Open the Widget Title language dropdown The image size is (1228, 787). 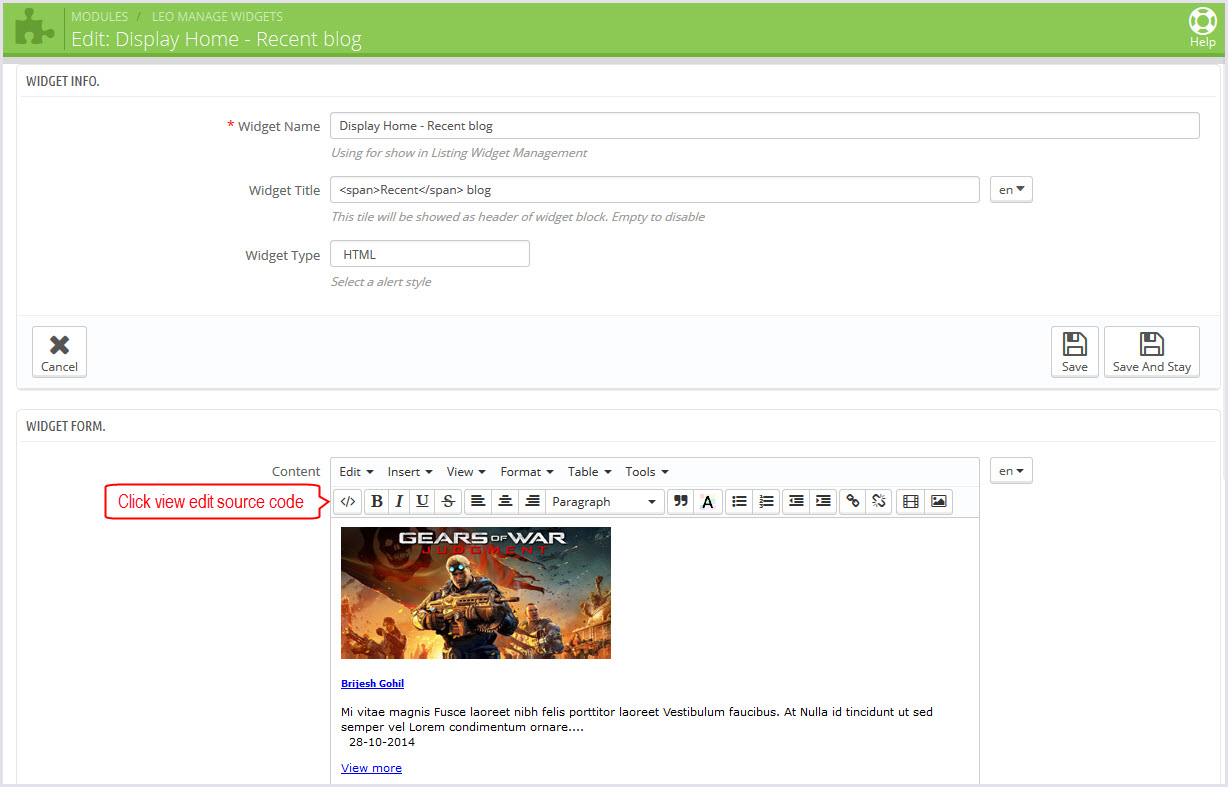click(x=1011, y=189)
